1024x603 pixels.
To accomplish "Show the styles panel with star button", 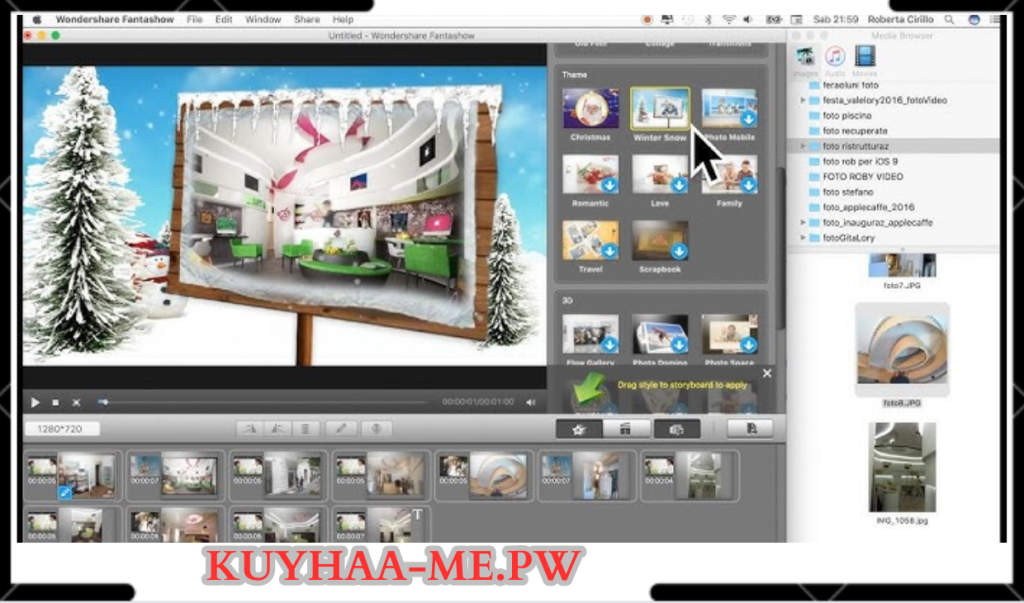I will 579,429.
